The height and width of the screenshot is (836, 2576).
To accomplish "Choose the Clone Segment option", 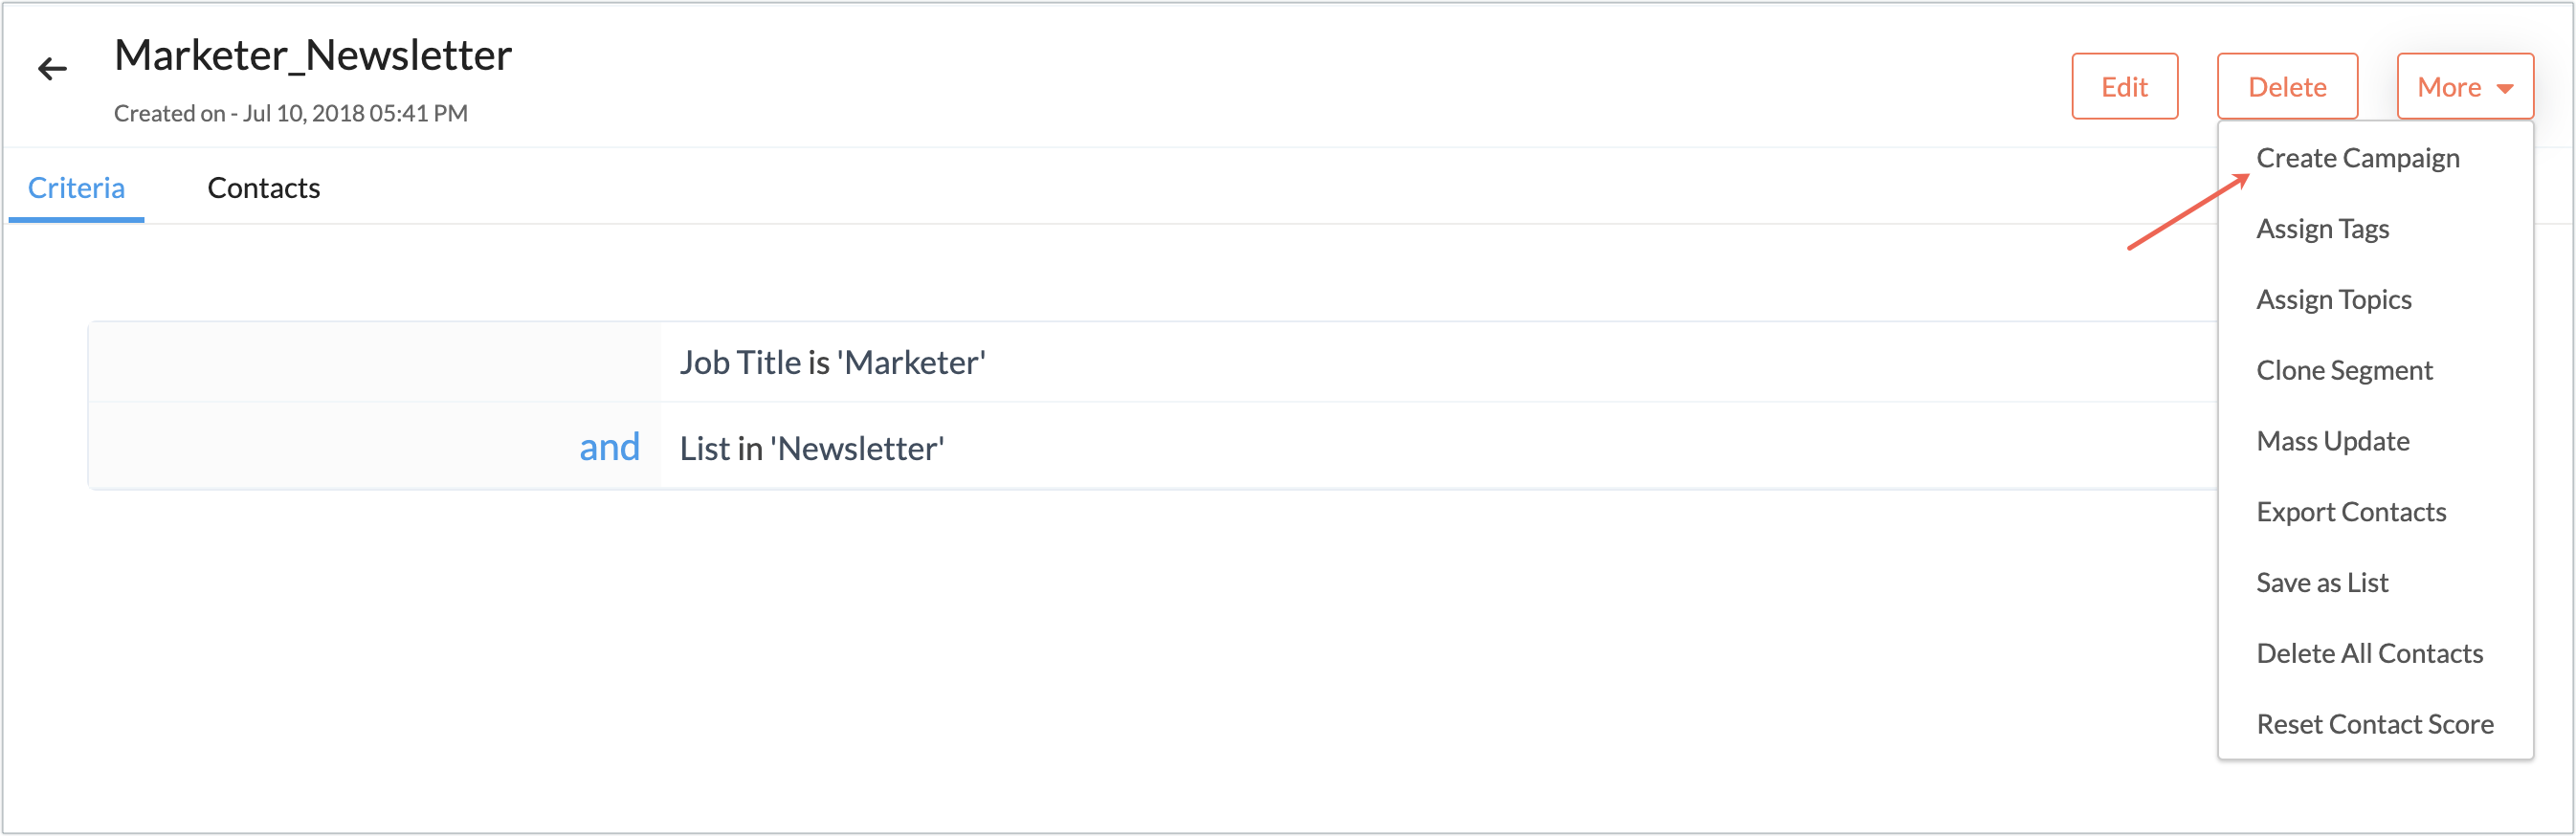I will click(2344, 371).
